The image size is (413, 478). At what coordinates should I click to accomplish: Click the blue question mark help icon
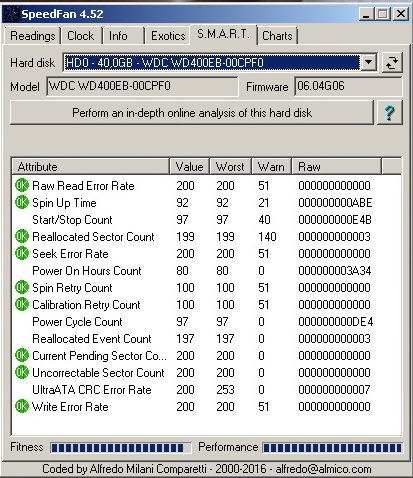pos(389,113)
